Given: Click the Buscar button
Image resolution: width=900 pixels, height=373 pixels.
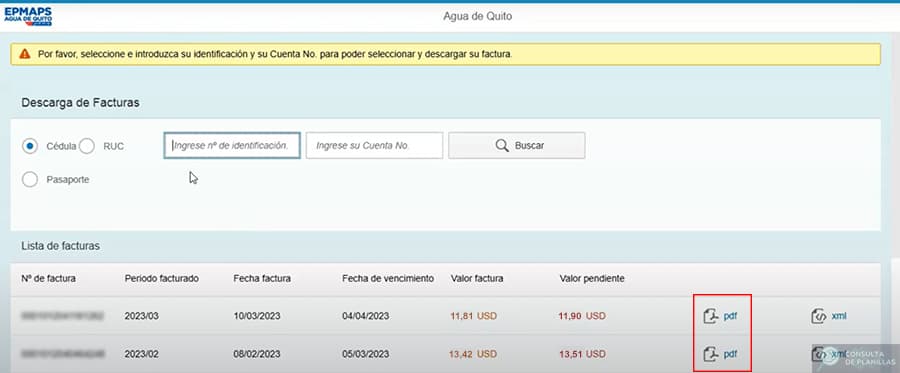Looking at the screenshot, I should 517,146.
